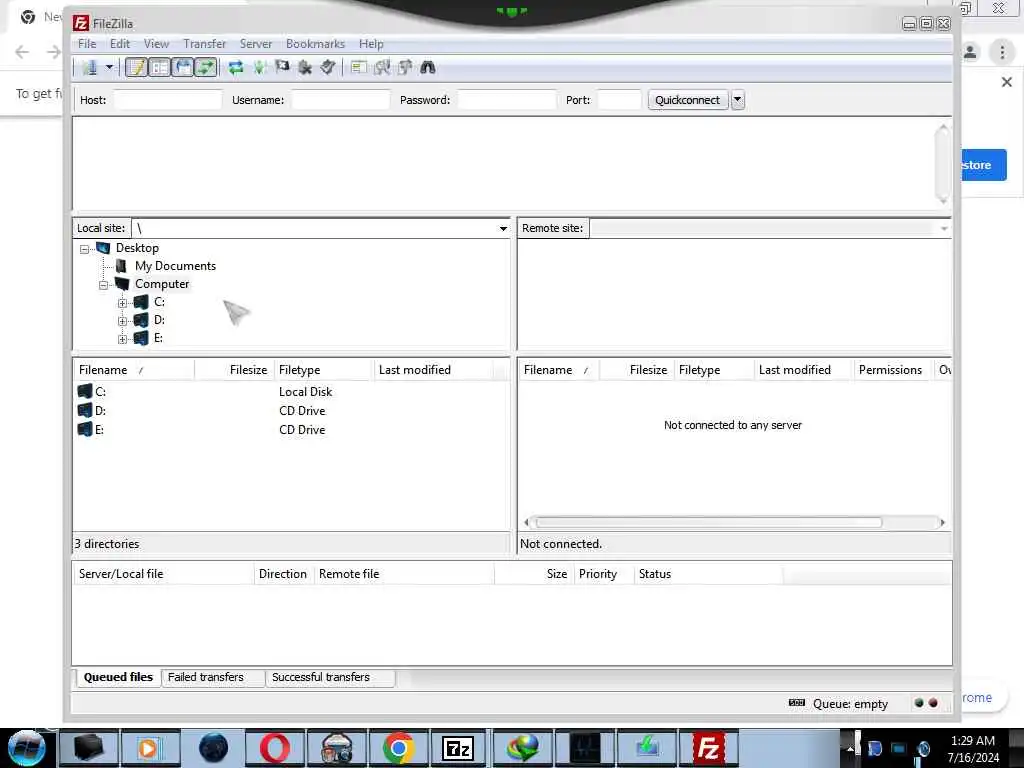Click the remote Last modified column header

(x=803, y=370)
